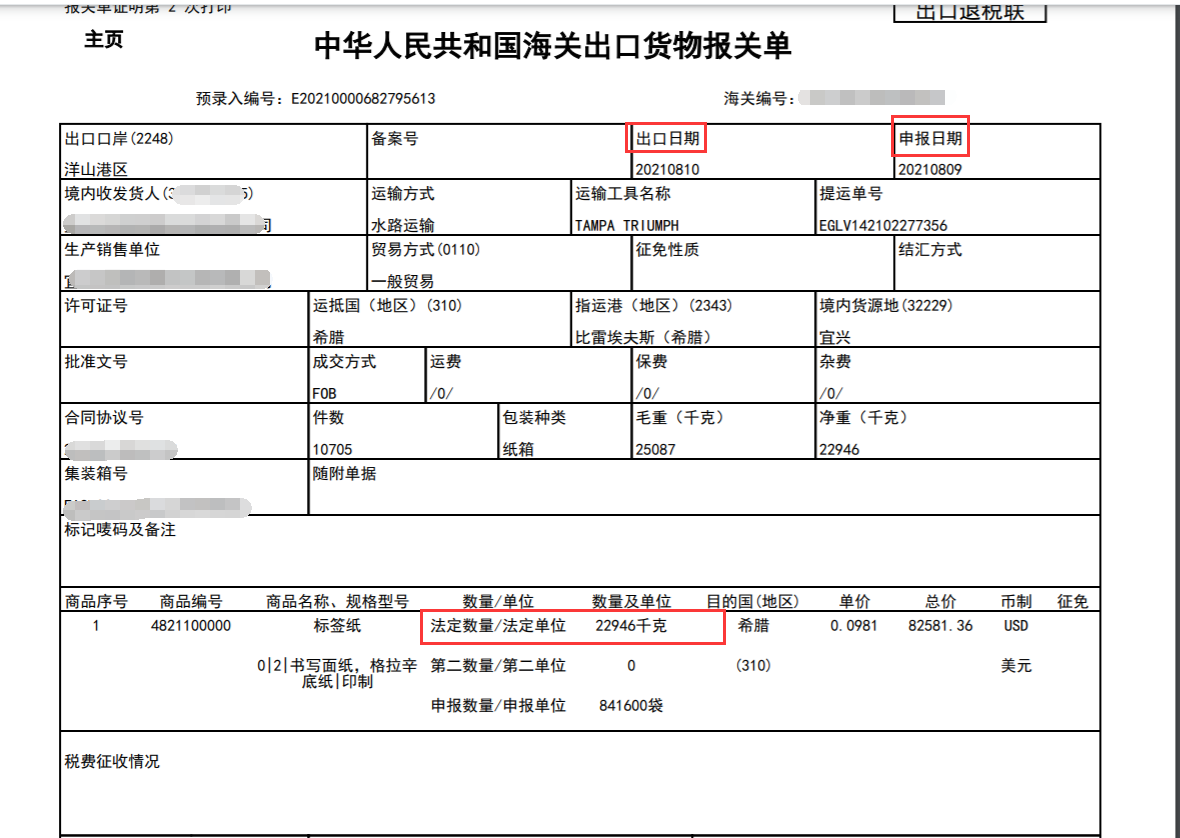
Task: Select the declared quantity 841600袋
Action: 631,706
